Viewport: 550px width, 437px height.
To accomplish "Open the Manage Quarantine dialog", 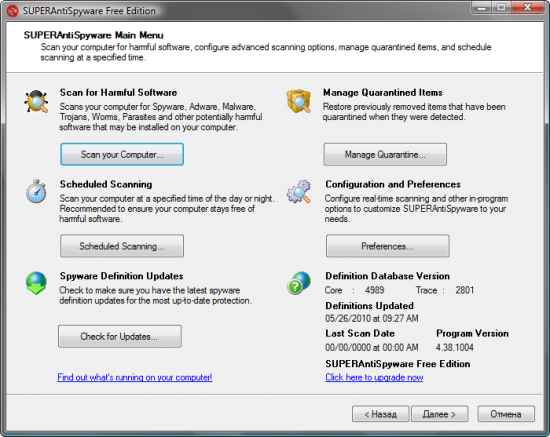I will [385, 154].
